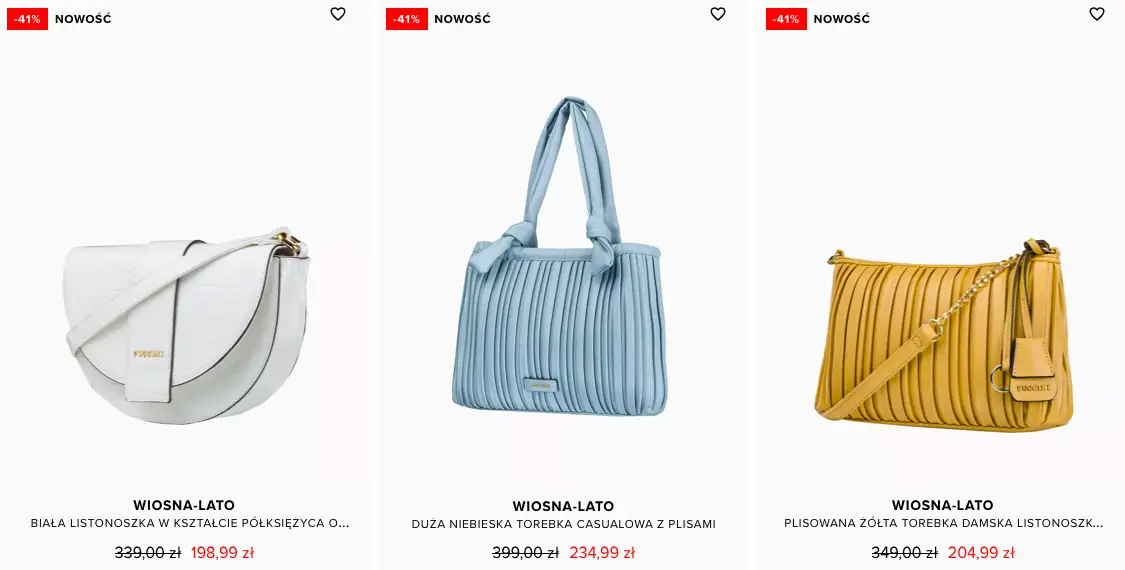Viewport: 1125px width, 570px height.
Task: Save yellow pleated bag to favorites
Action: pos(1097,14)
